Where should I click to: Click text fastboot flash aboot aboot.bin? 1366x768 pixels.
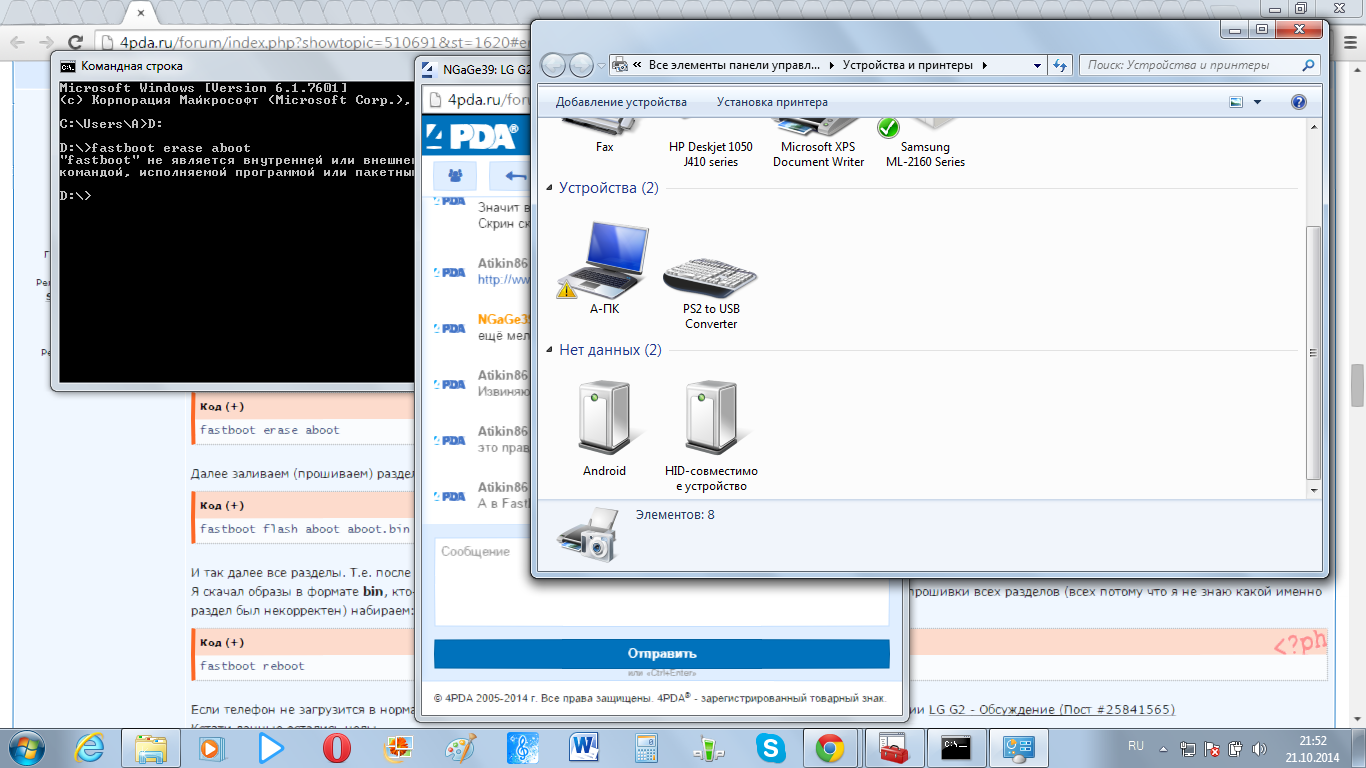click(x=305, y=528)
